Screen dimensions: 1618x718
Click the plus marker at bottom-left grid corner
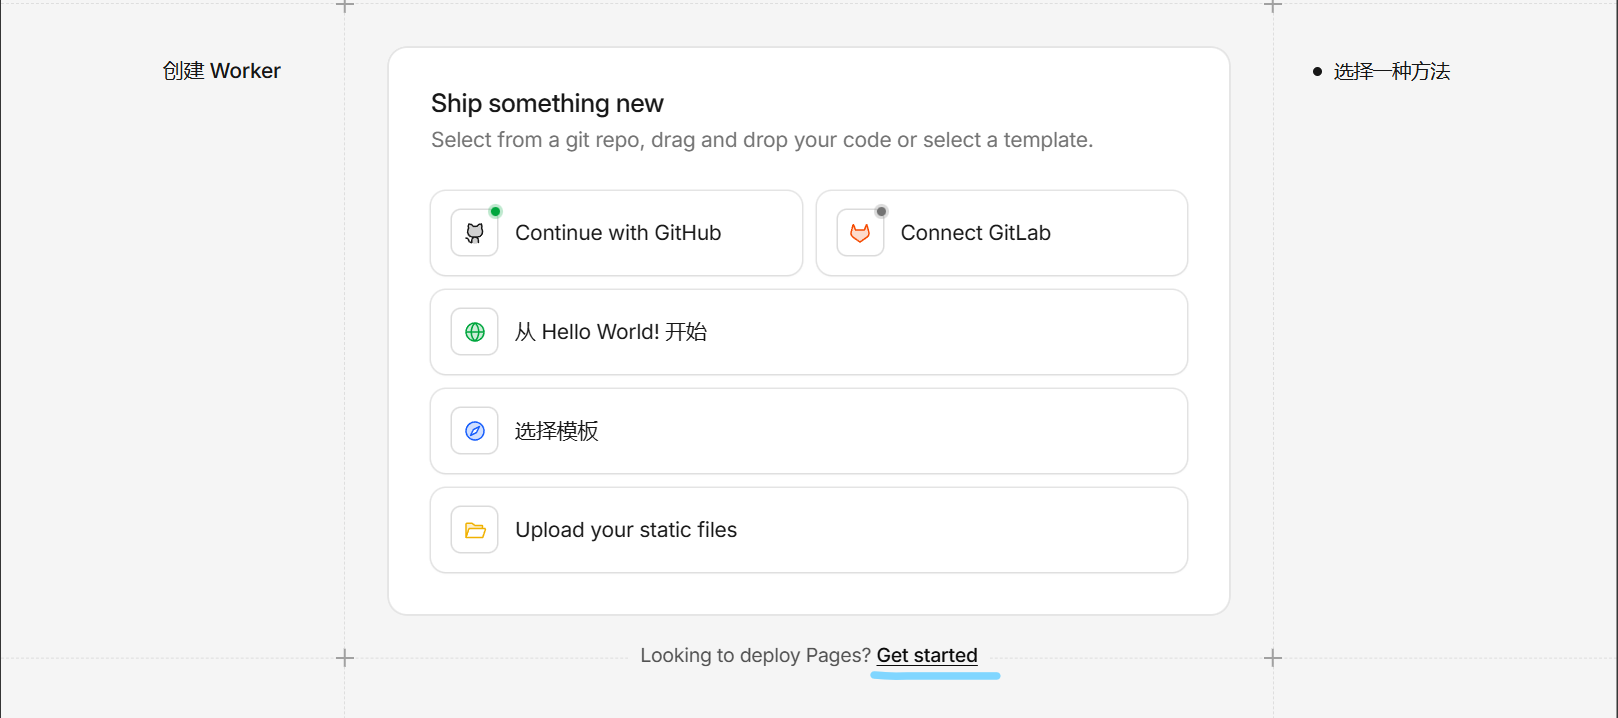tap(345, 658)
